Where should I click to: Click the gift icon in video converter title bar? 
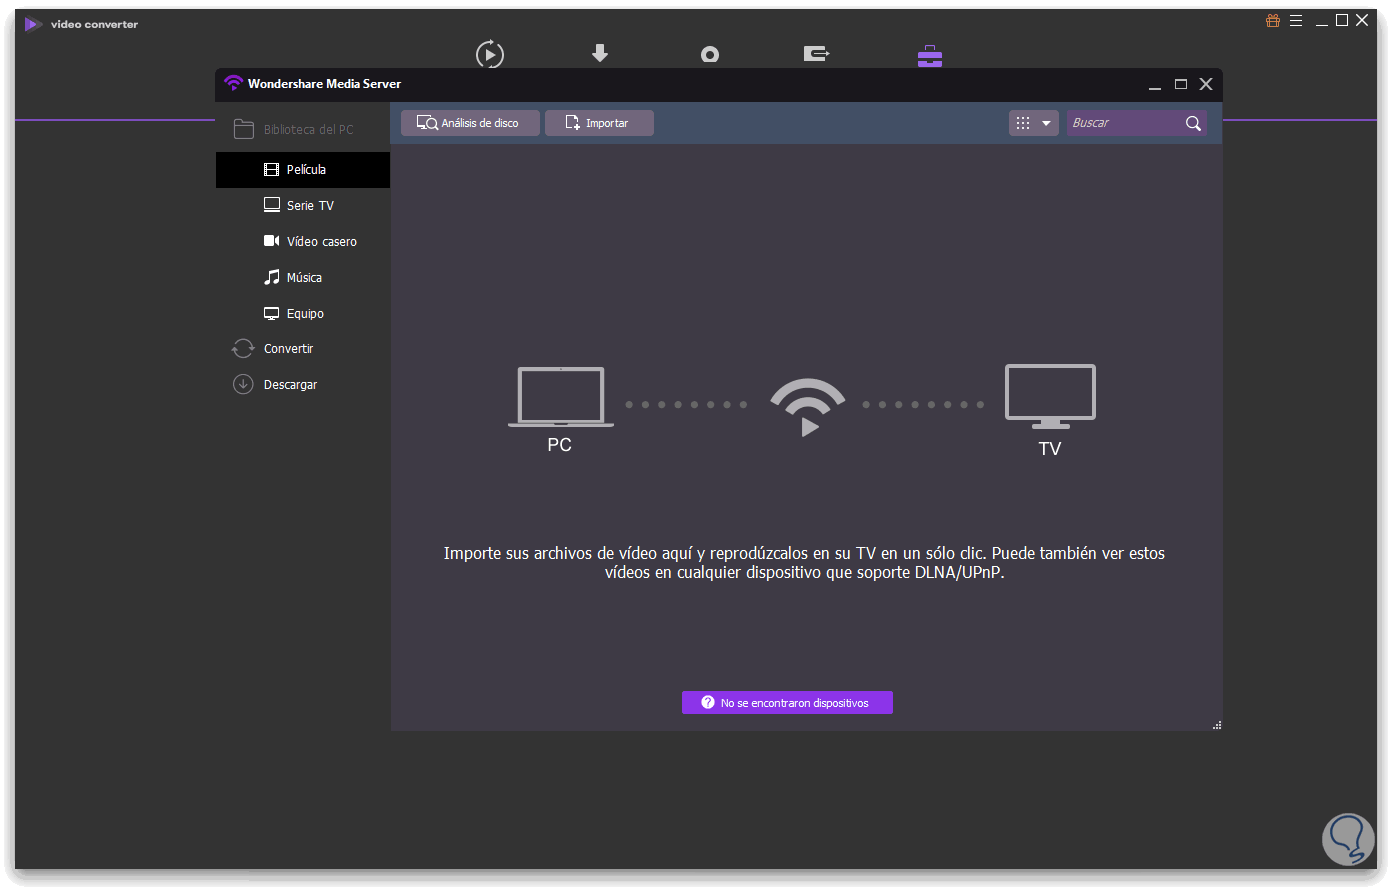[x=1273, y=20]
